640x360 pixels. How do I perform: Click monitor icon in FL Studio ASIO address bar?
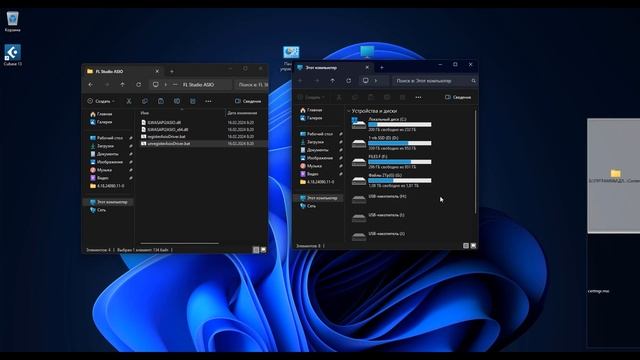click(x=156, y=84)
